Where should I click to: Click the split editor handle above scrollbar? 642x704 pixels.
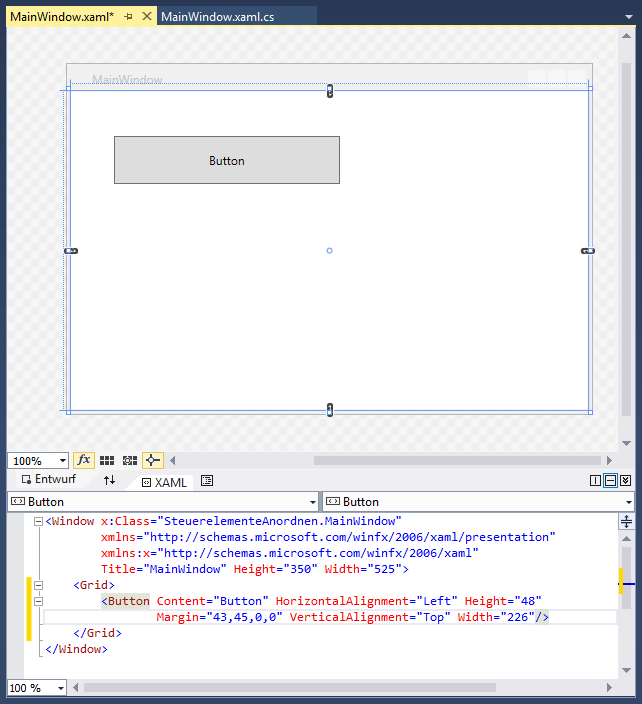(x=626, y=521)
